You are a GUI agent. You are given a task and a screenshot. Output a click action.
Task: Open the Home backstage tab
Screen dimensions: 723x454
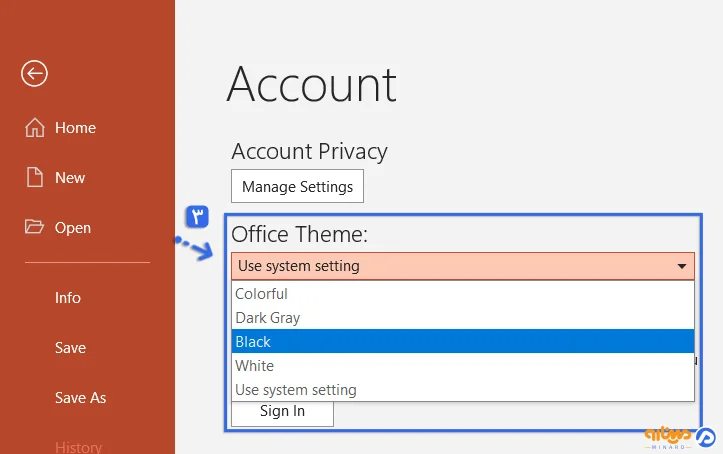coord(75,128)
